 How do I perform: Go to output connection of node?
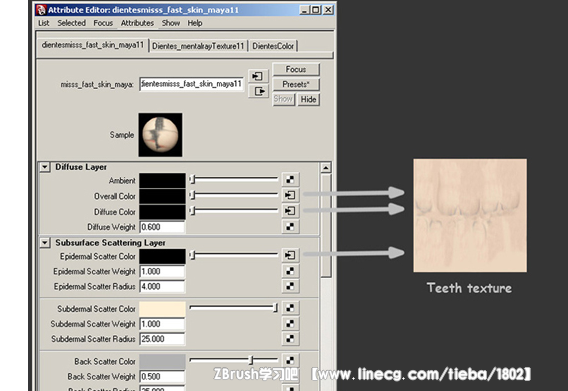tap(258, 91)
